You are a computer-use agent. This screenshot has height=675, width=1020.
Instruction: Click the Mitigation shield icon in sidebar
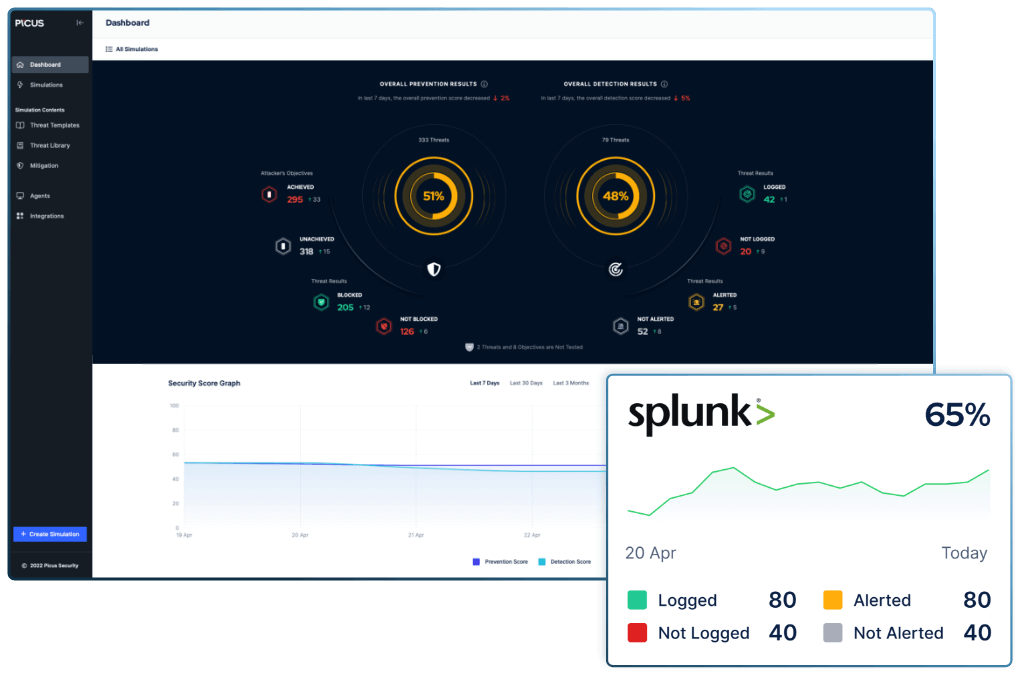click(x=20, y=165)
